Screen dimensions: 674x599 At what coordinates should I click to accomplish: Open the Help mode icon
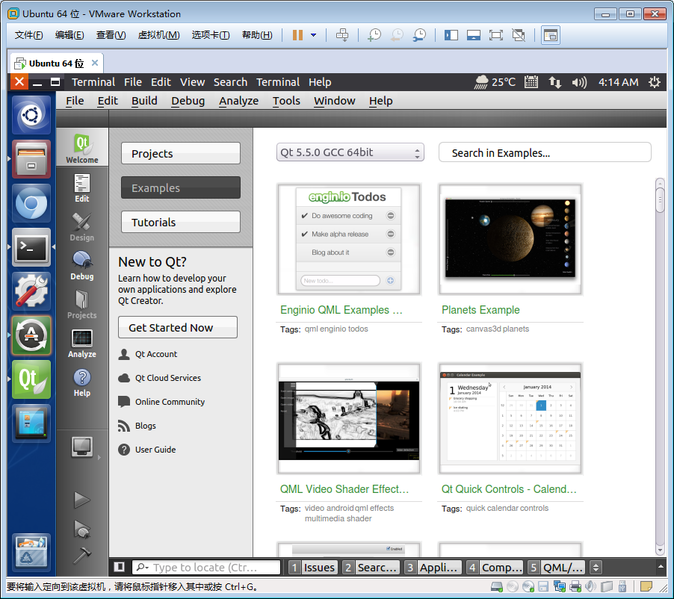click(x=82, y=381)
